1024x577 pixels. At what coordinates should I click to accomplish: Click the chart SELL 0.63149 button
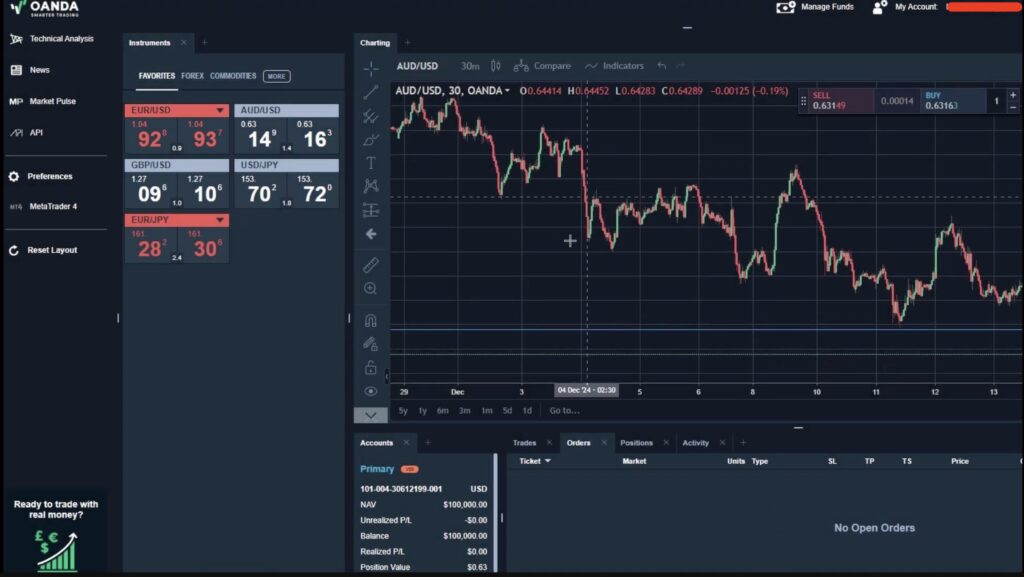click(x=842, y=101)
